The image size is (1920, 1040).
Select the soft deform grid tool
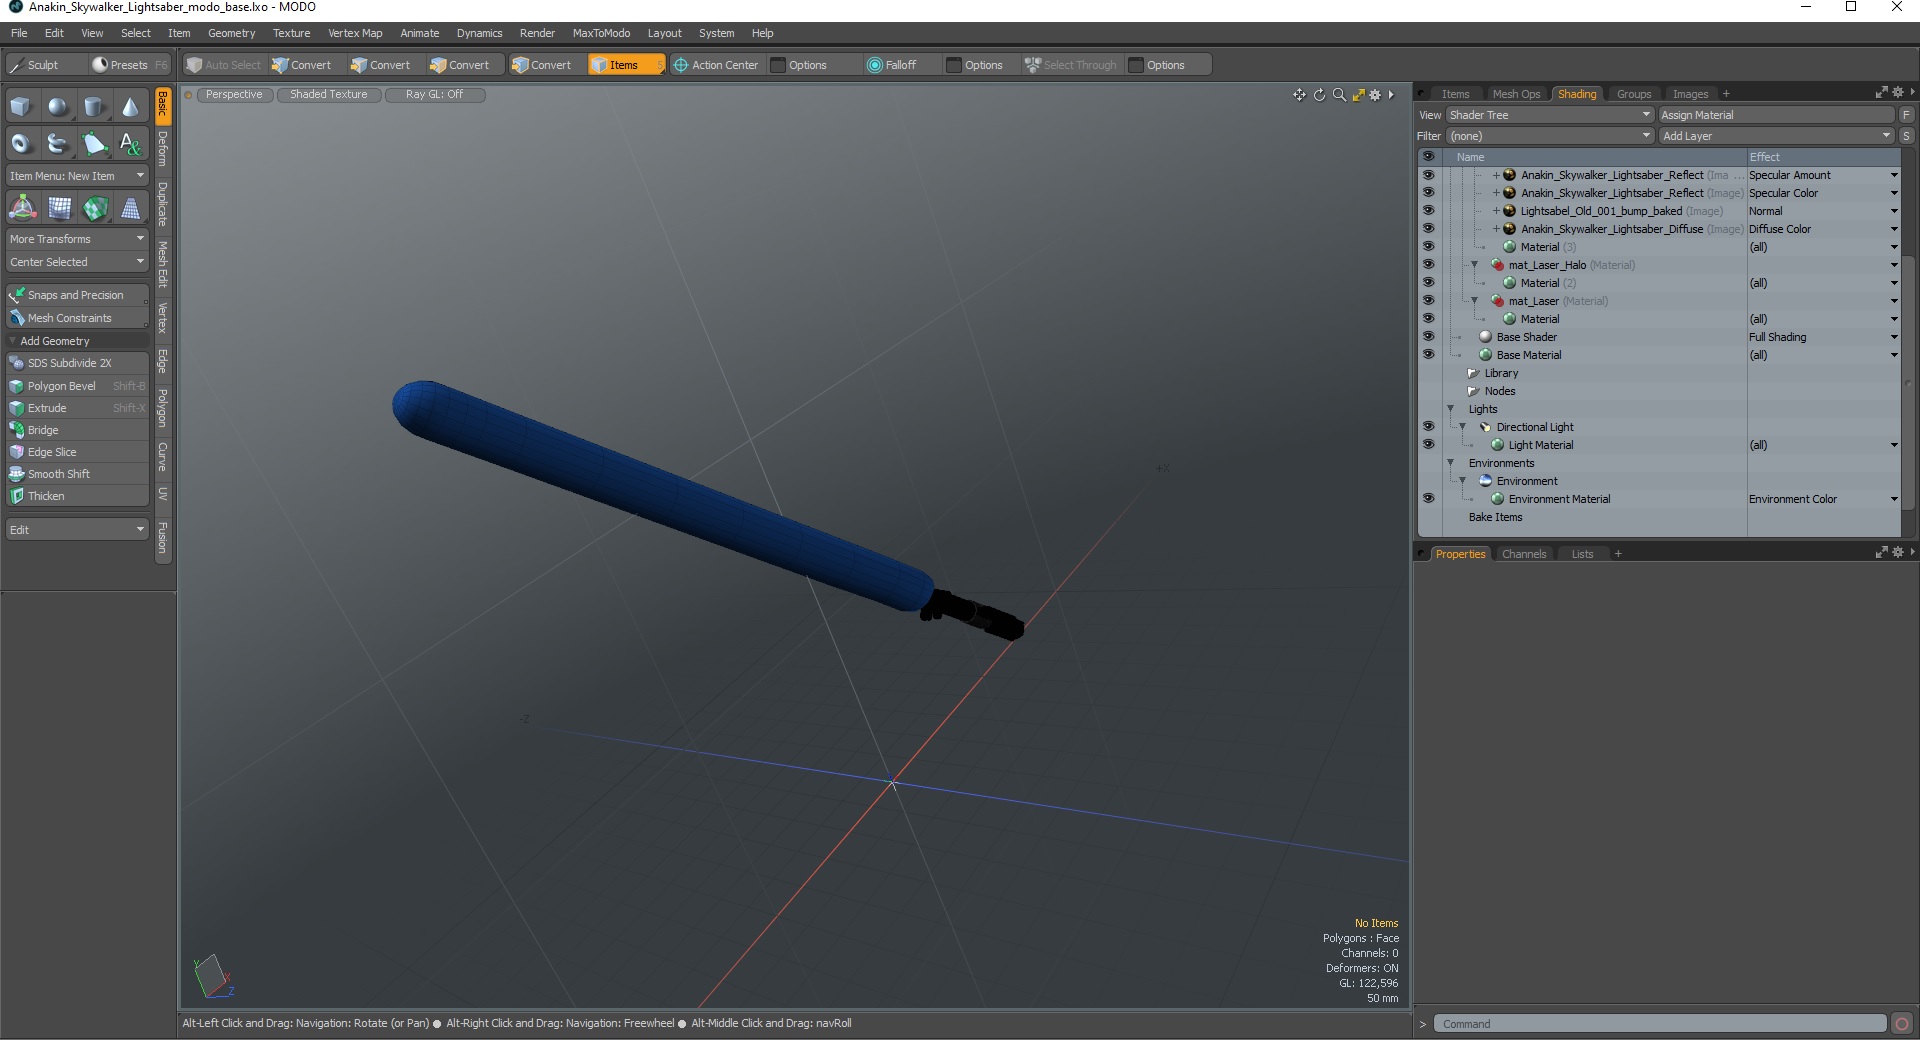tap(58, 208)
